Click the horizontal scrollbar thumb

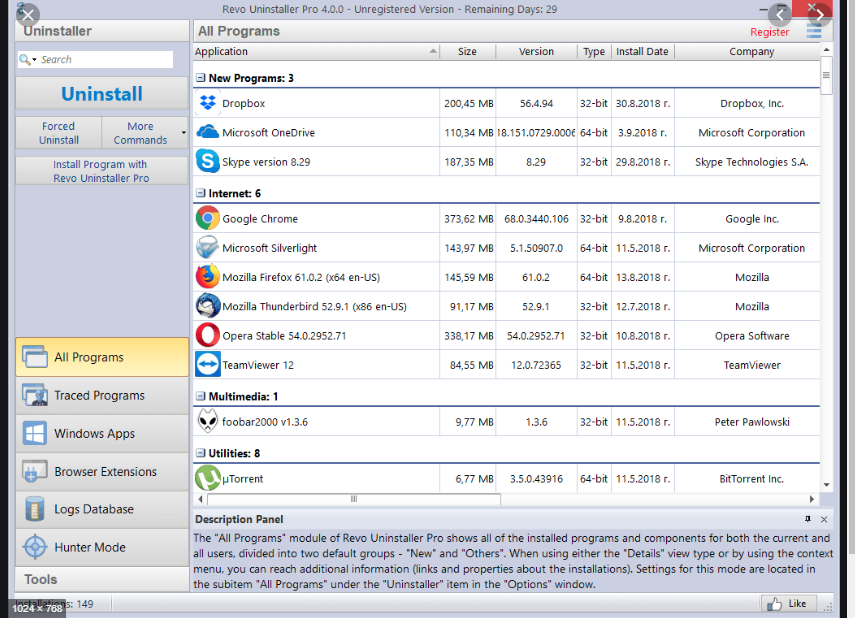point(354,499)
